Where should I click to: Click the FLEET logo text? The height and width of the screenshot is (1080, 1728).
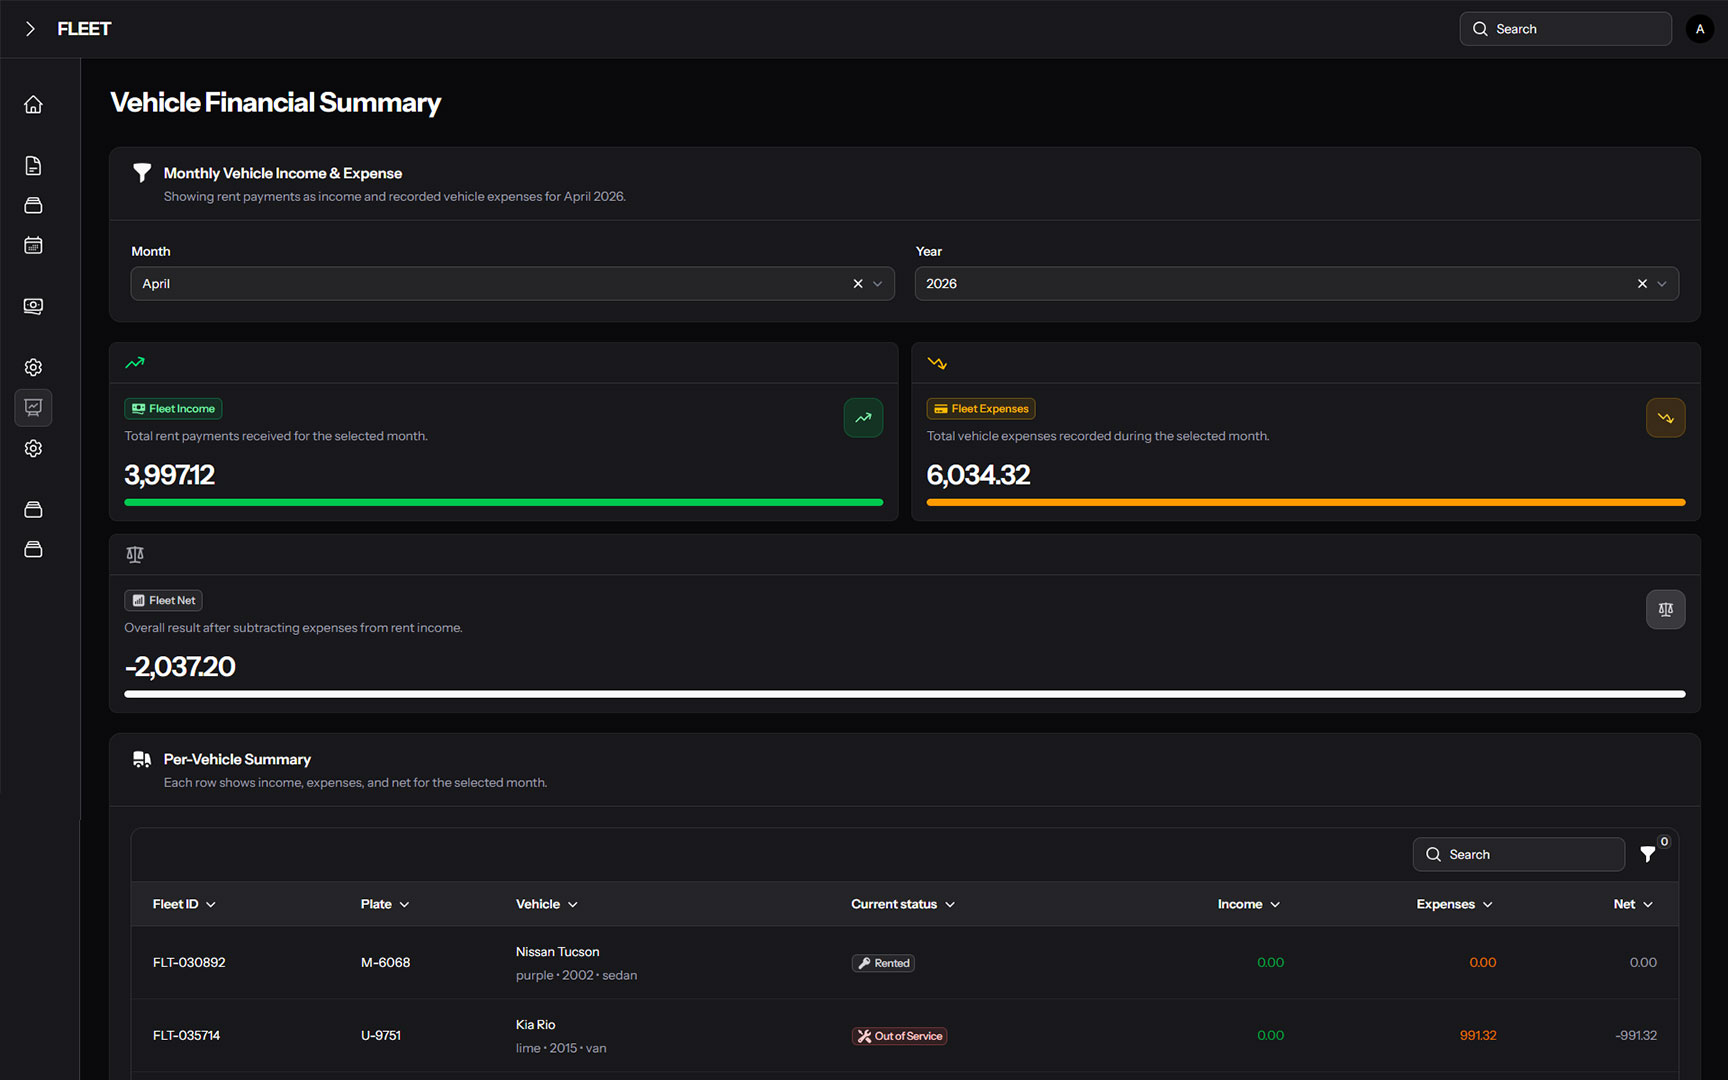84,29
